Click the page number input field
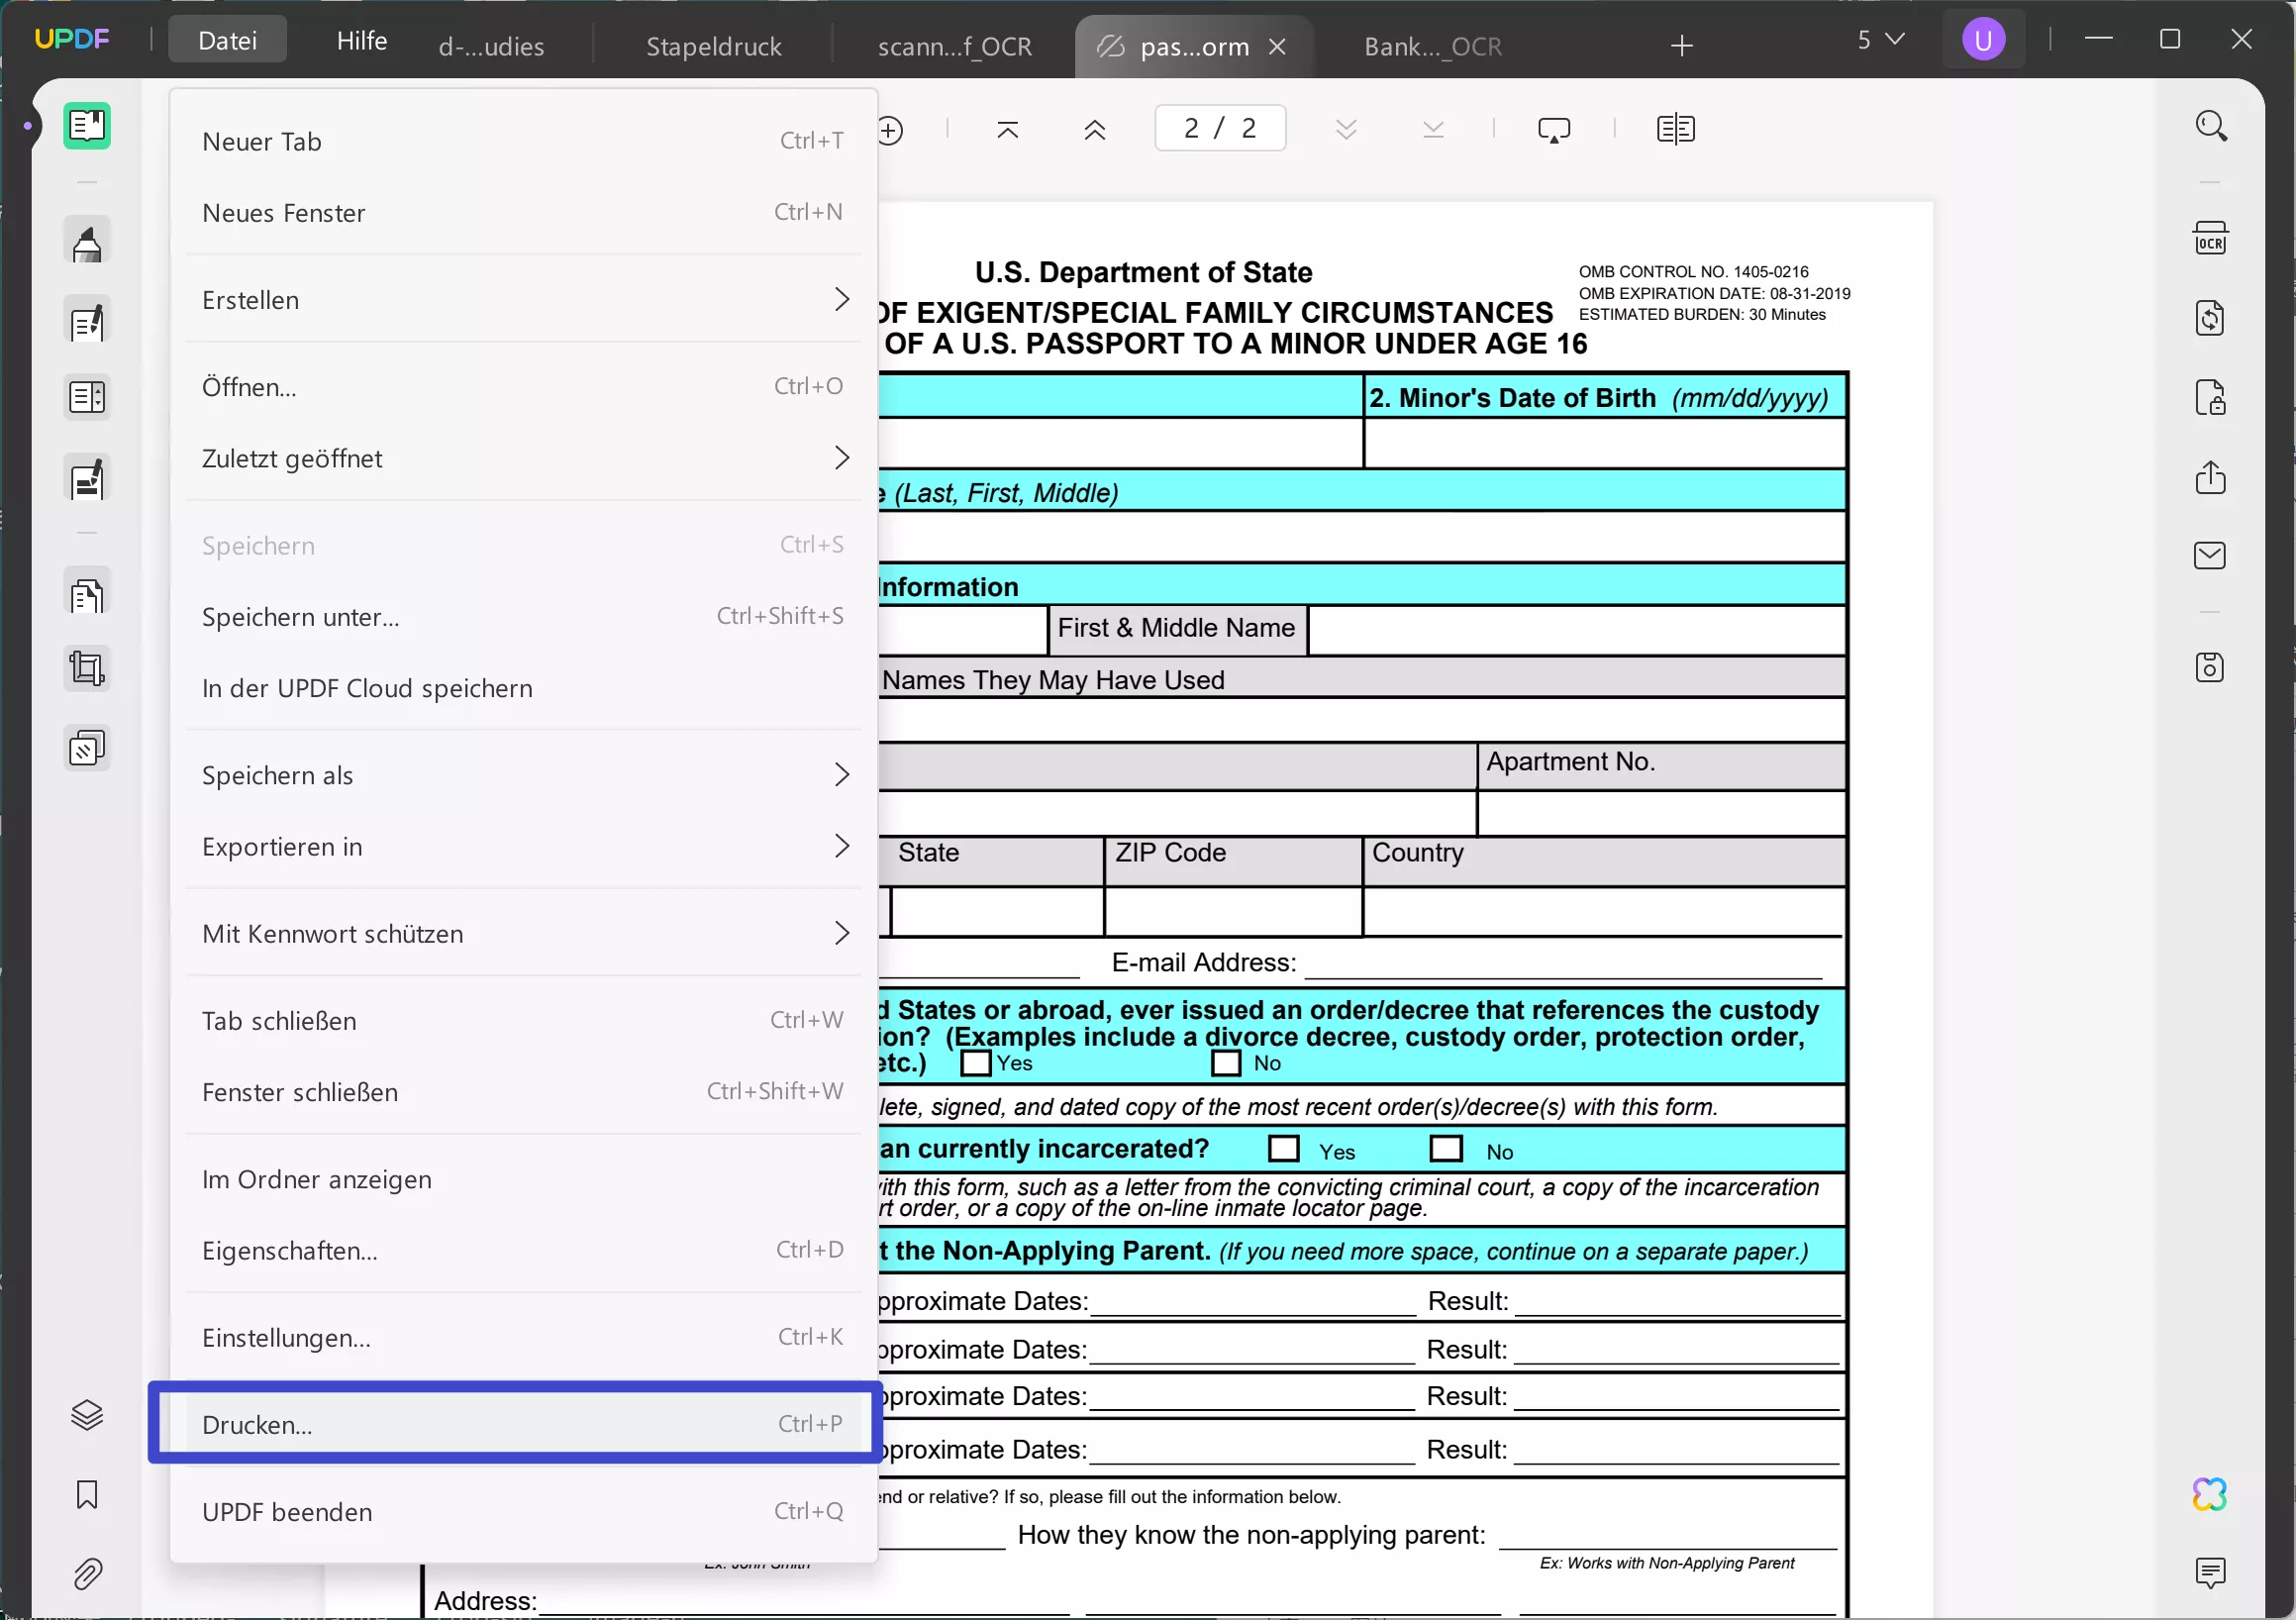2296x1620 pixels. [1219, 127]
